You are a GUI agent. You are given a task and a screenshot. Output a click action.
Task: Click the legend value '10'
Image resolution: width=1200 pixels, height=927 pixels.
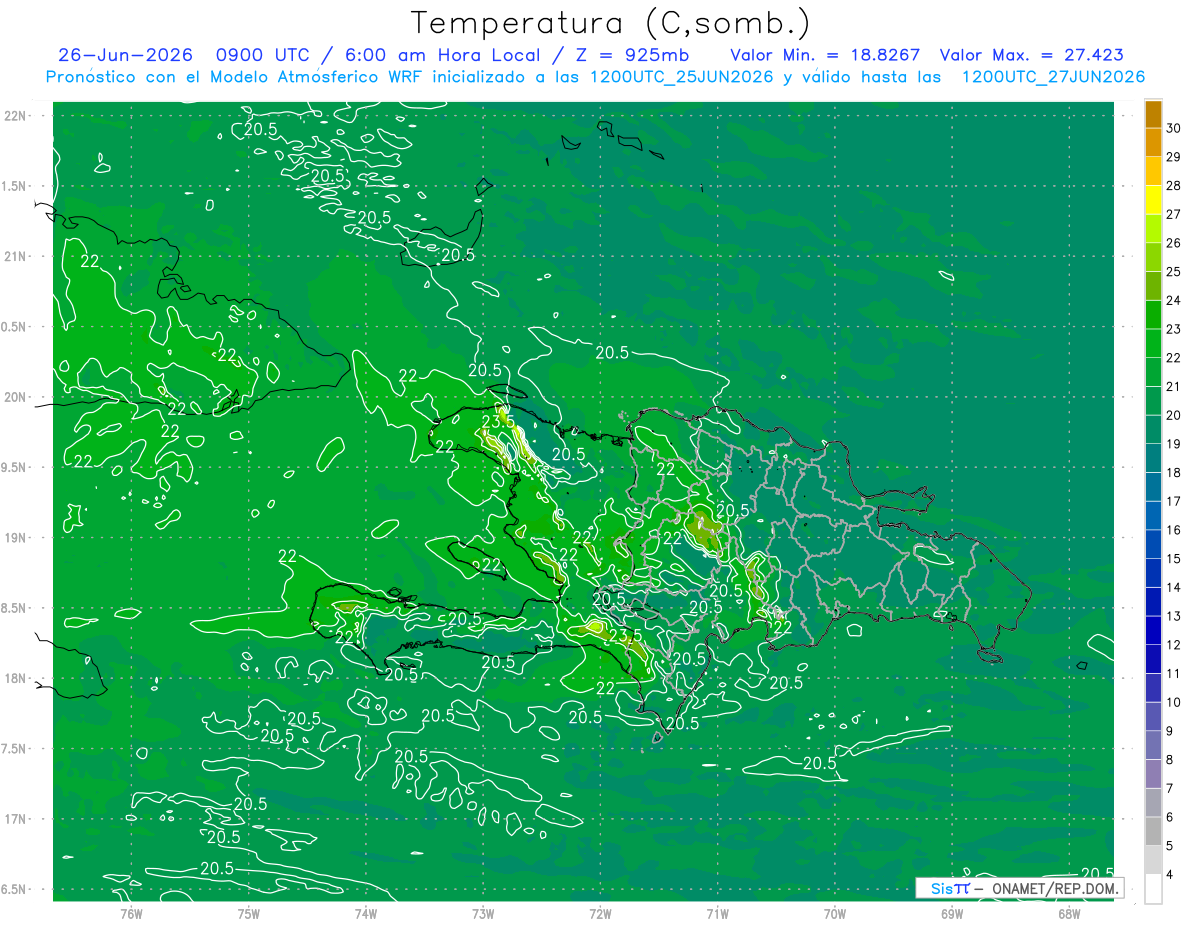coord(1174,702)
